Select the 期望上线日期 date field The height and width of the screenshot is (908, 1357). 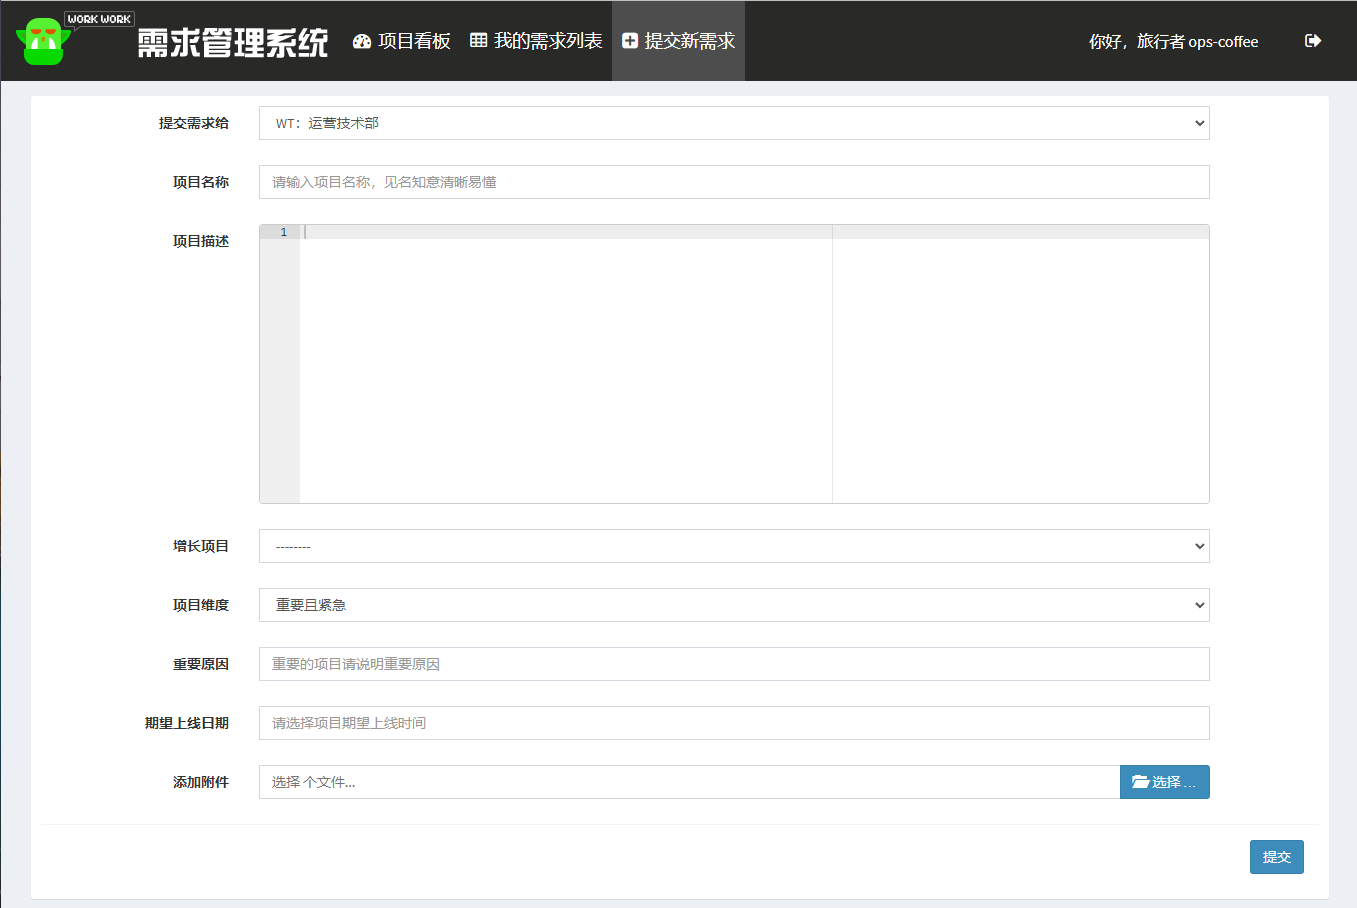tap(733, 723)
